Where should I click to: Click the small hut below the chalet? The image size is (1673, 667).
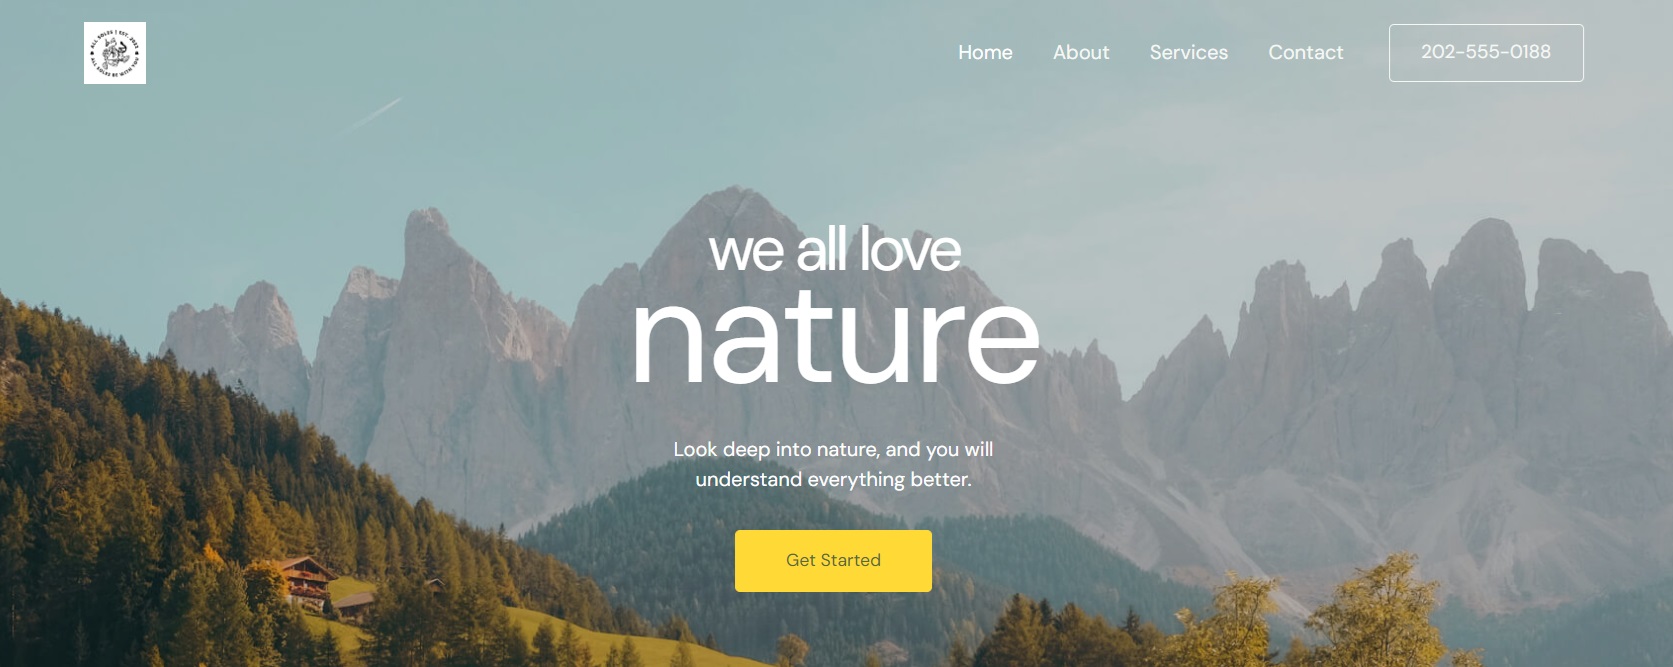(x=353, y=603)
